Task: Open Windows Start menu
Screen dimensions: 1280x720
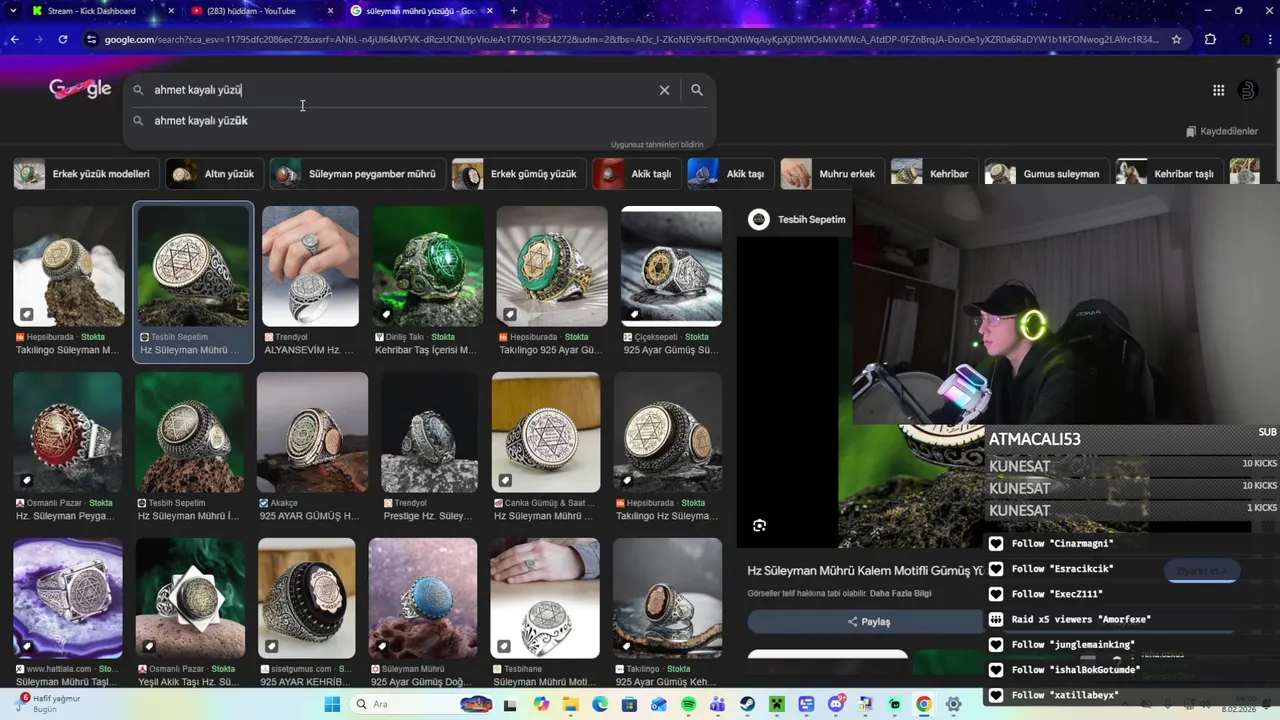Action: pyautogui.click(x=332, y=704)
